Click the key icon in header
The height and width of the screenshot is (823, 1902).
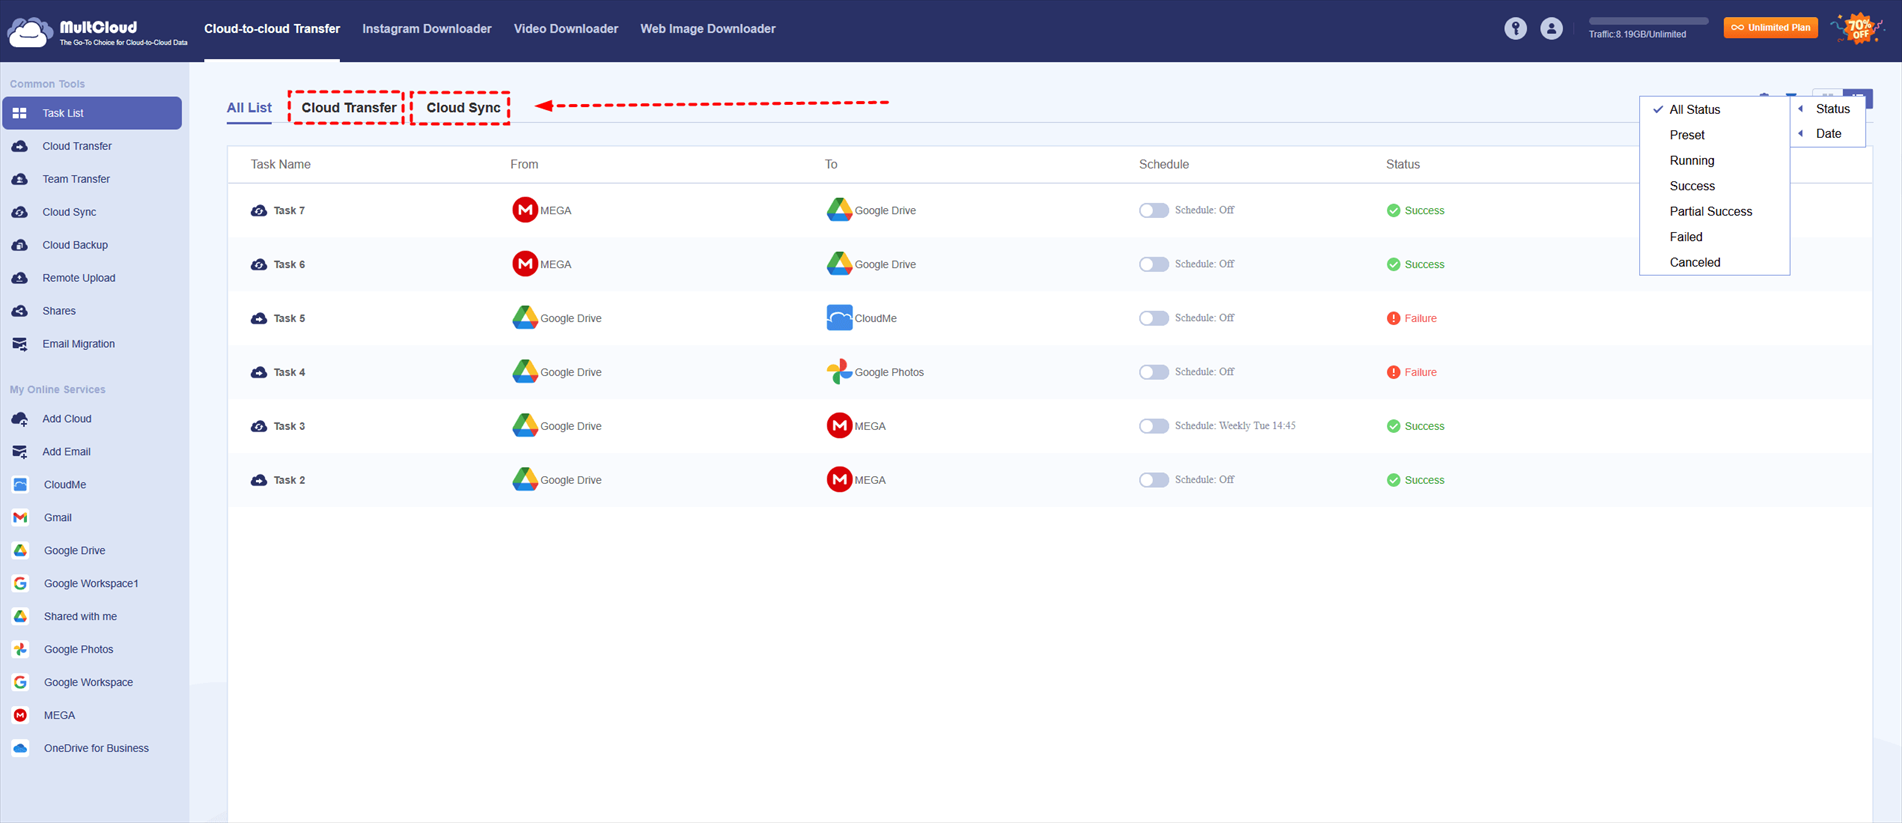1515,29
